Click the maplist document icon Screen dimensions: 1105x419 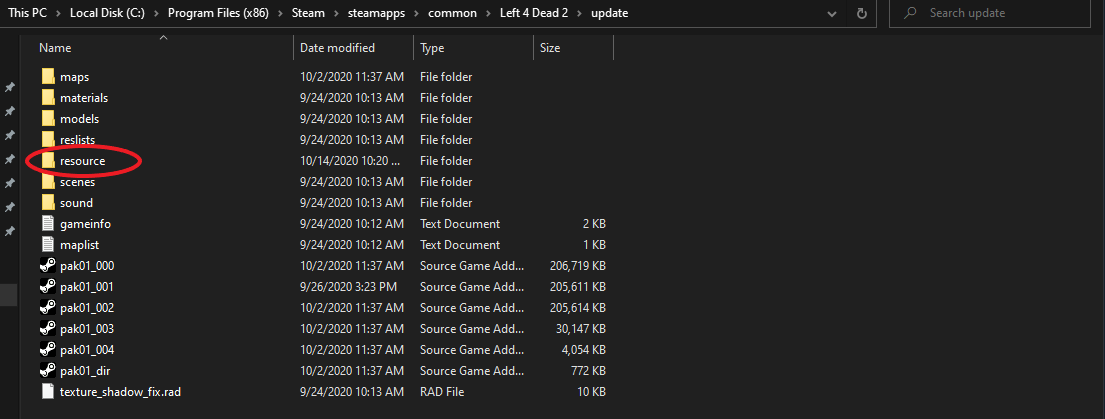[47, 245]
